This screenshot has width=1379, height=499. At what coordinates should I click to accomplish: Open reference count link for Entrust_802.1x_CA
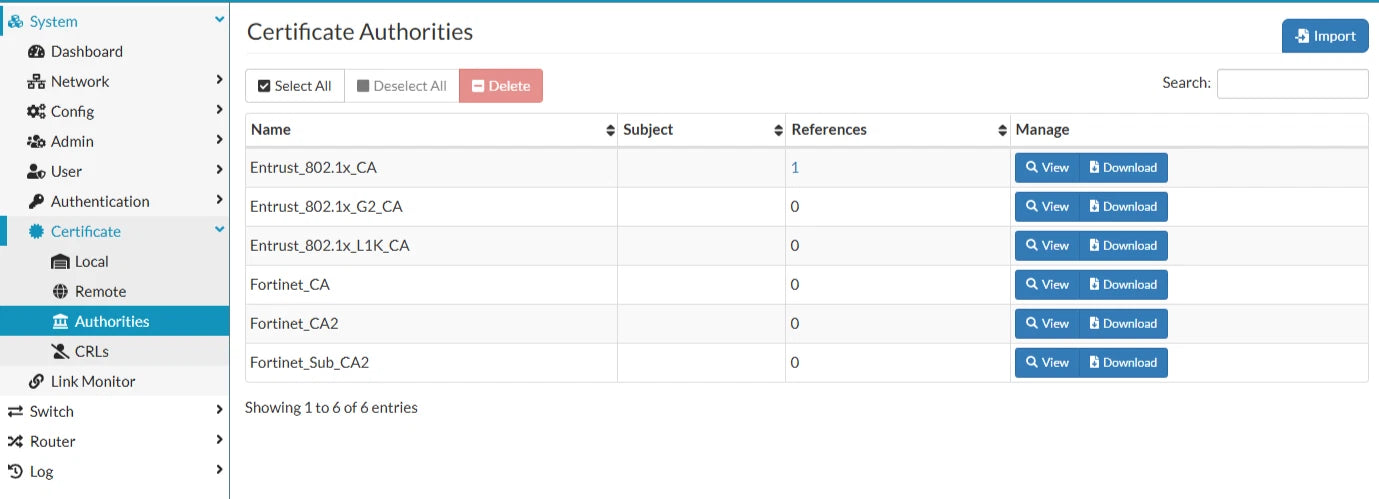(x=795, y=168)
